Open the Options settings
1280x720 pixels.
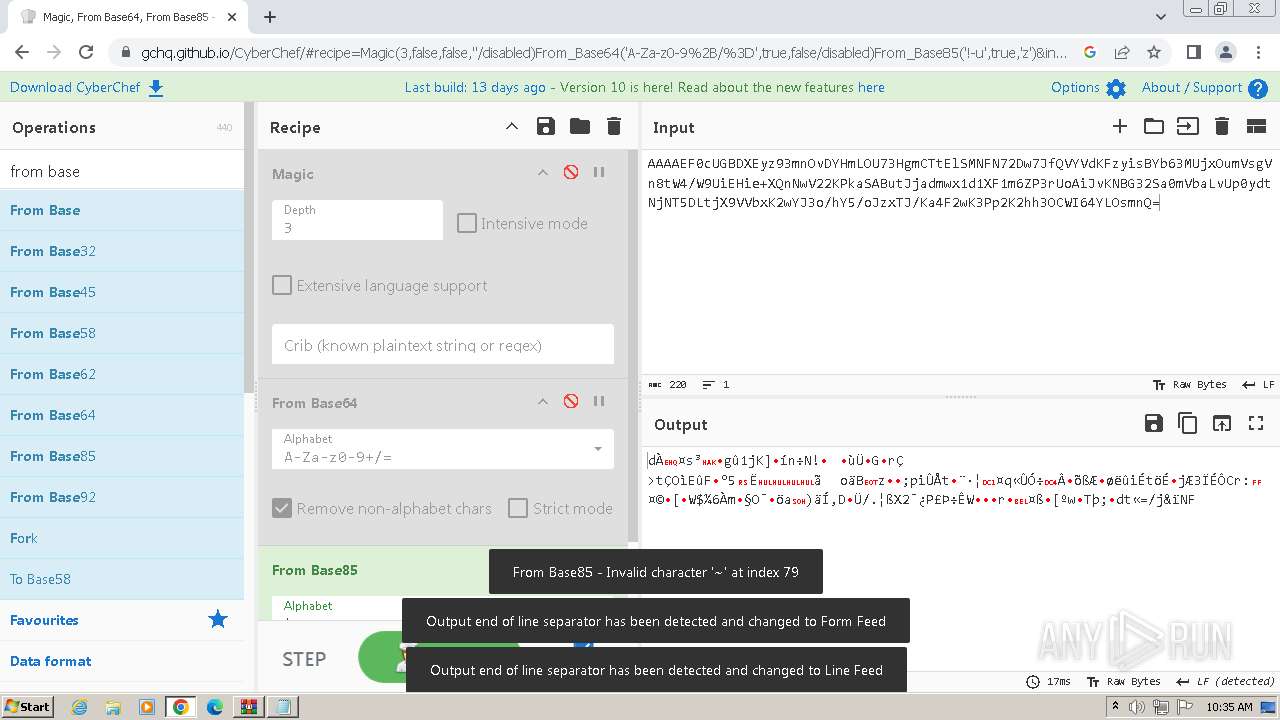[1088, 87]
